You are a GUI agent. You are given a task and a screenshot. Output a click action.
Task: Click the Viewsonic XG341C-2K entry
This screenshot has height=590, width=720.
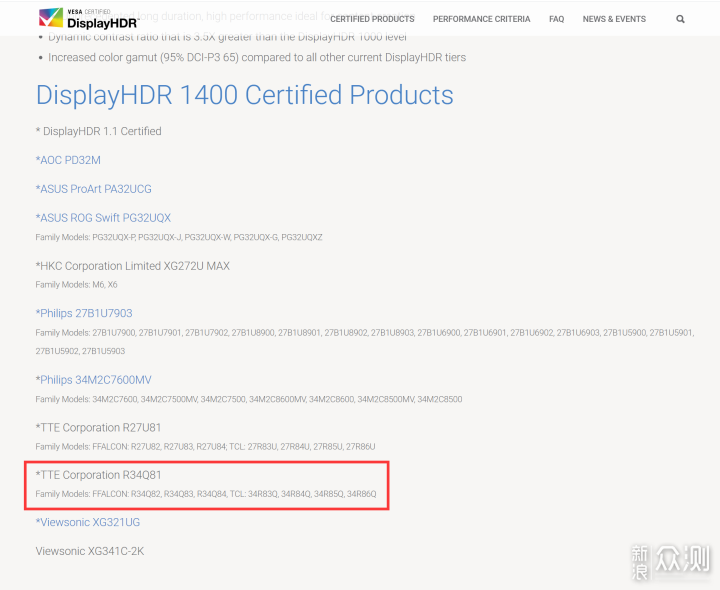tap(90, 551)
